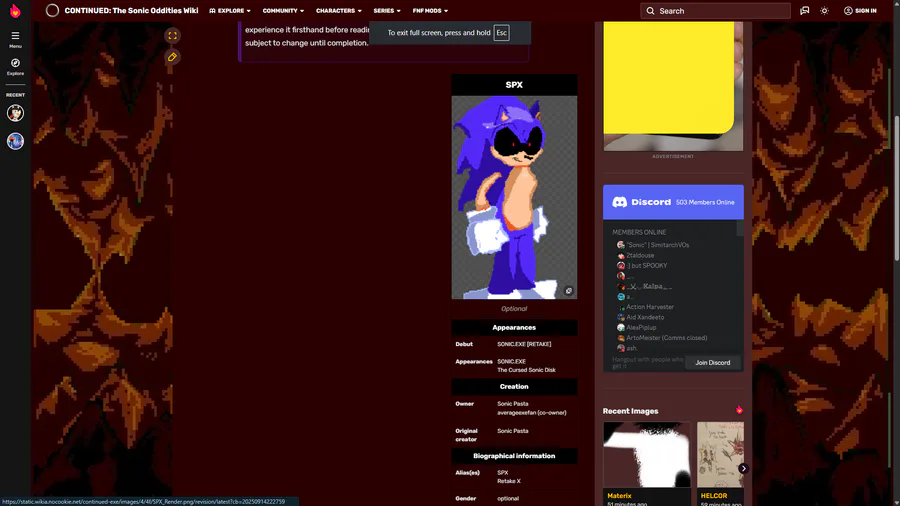Open the EXPLORE dropdown menu
This screenshot has width=900, height=506.
(230, 10)
